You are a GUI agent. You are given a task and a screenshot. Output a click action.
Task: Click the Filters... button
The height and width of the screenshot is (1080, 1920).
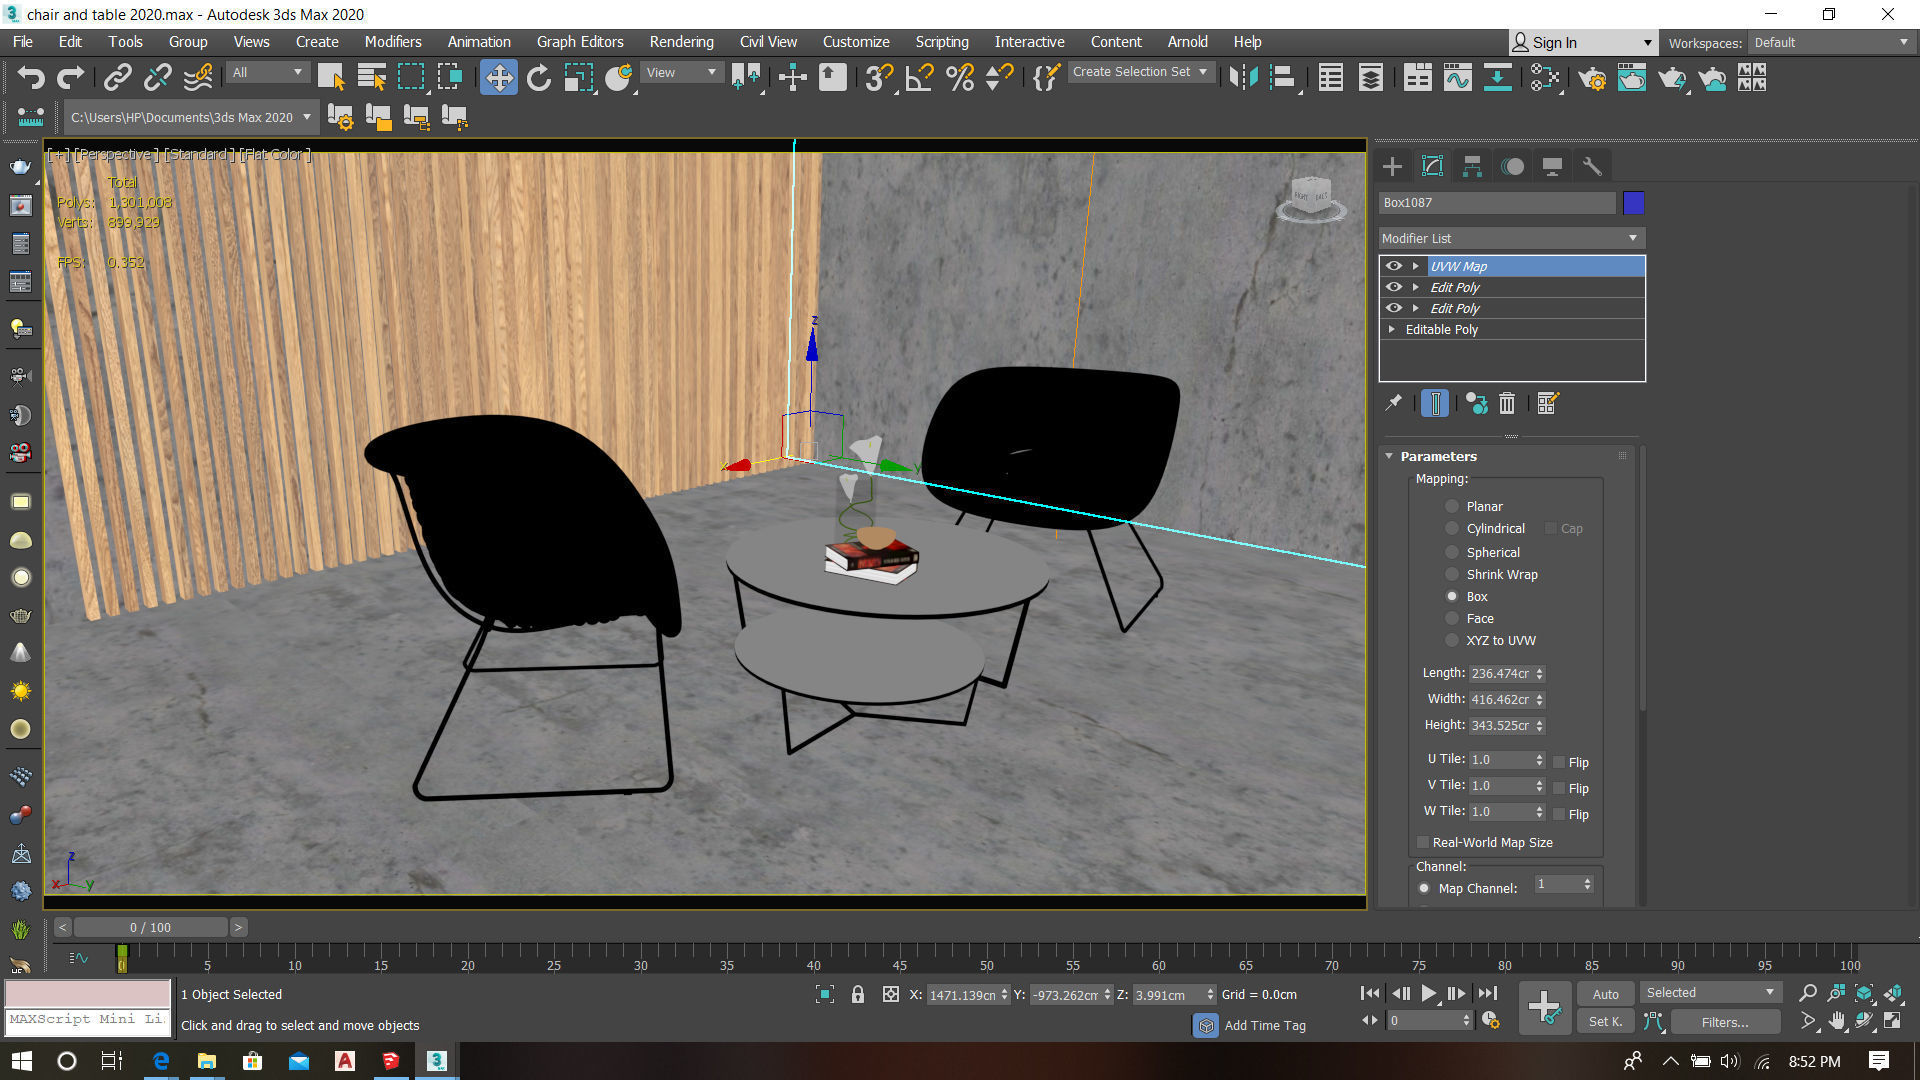[1724, 1022]
